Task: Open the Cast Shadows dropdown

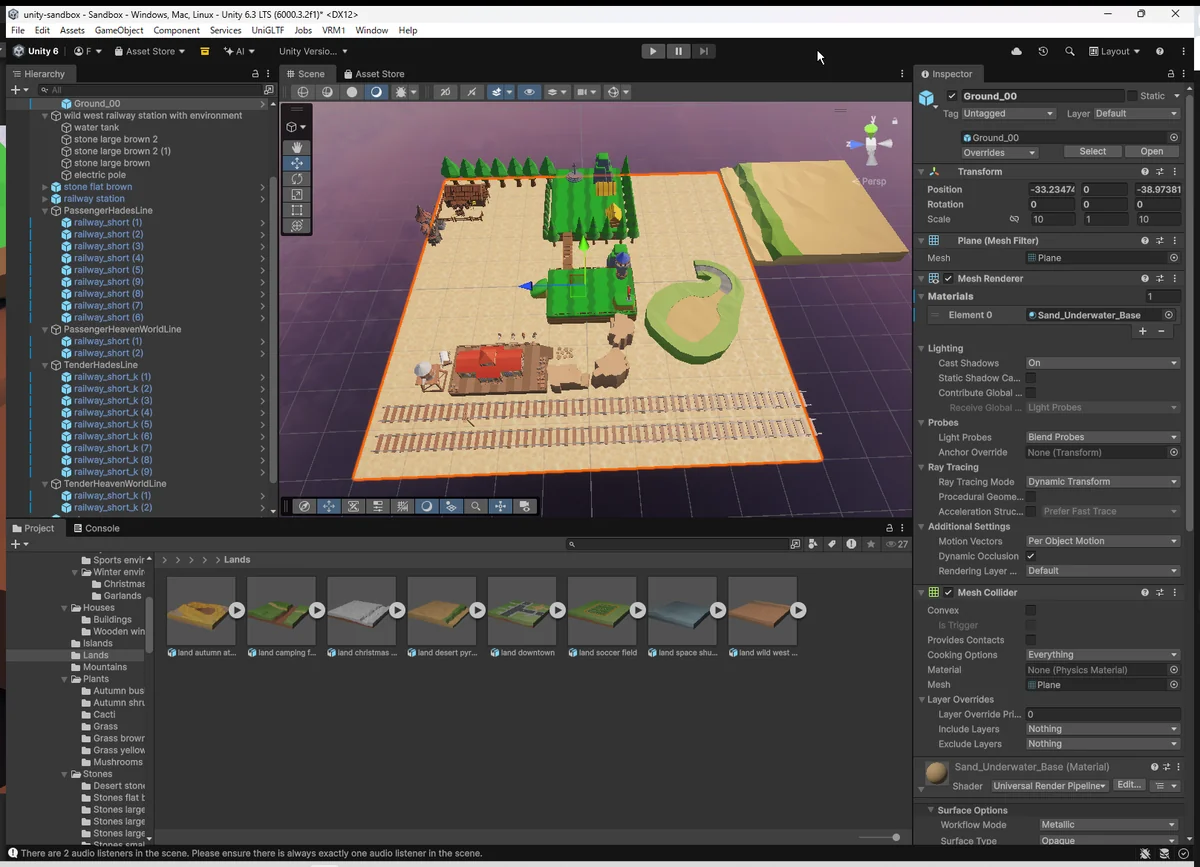Action: (x=1102, y=363)
